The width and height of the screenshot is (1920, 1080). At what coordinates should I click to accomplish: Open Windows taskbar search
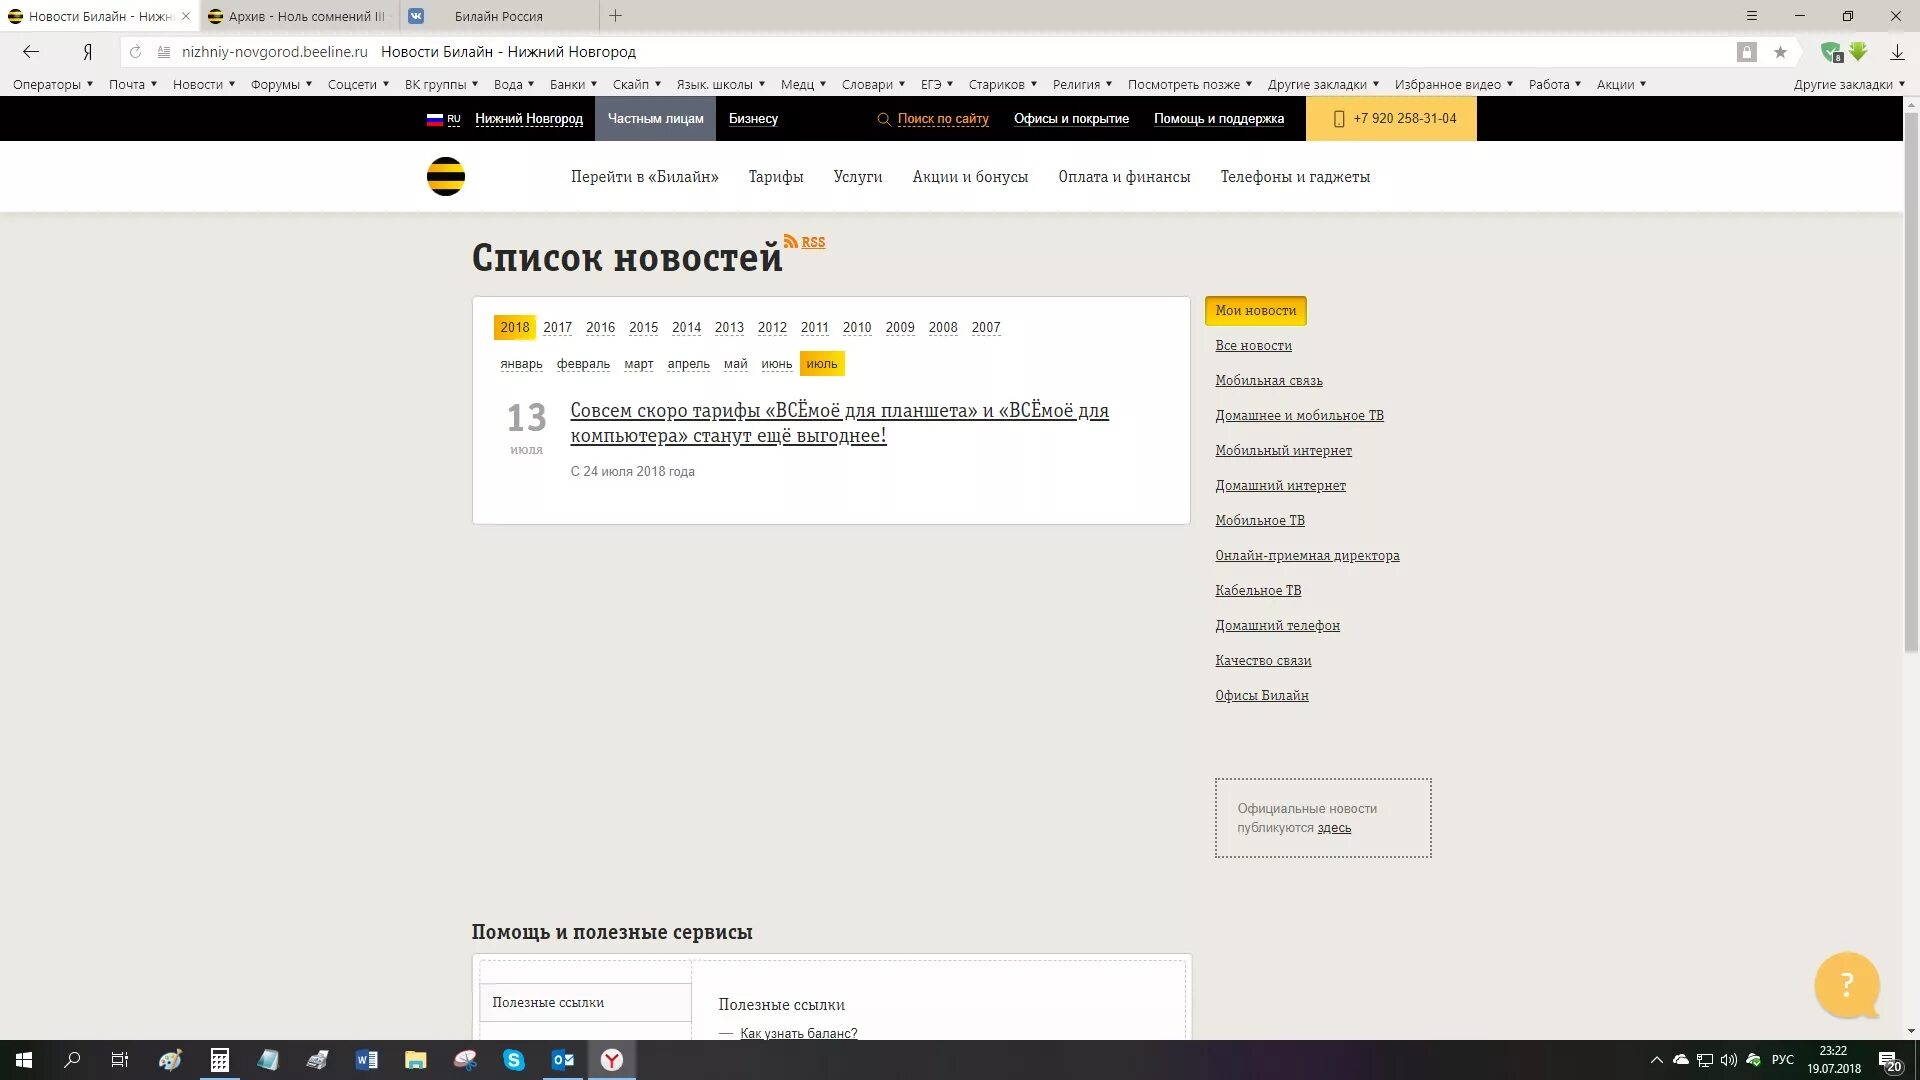point(72,1060)
